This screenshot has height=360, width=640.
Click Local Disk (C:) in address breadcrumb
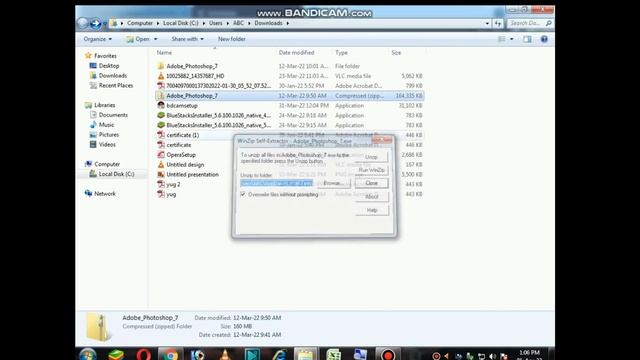(180, 23)
